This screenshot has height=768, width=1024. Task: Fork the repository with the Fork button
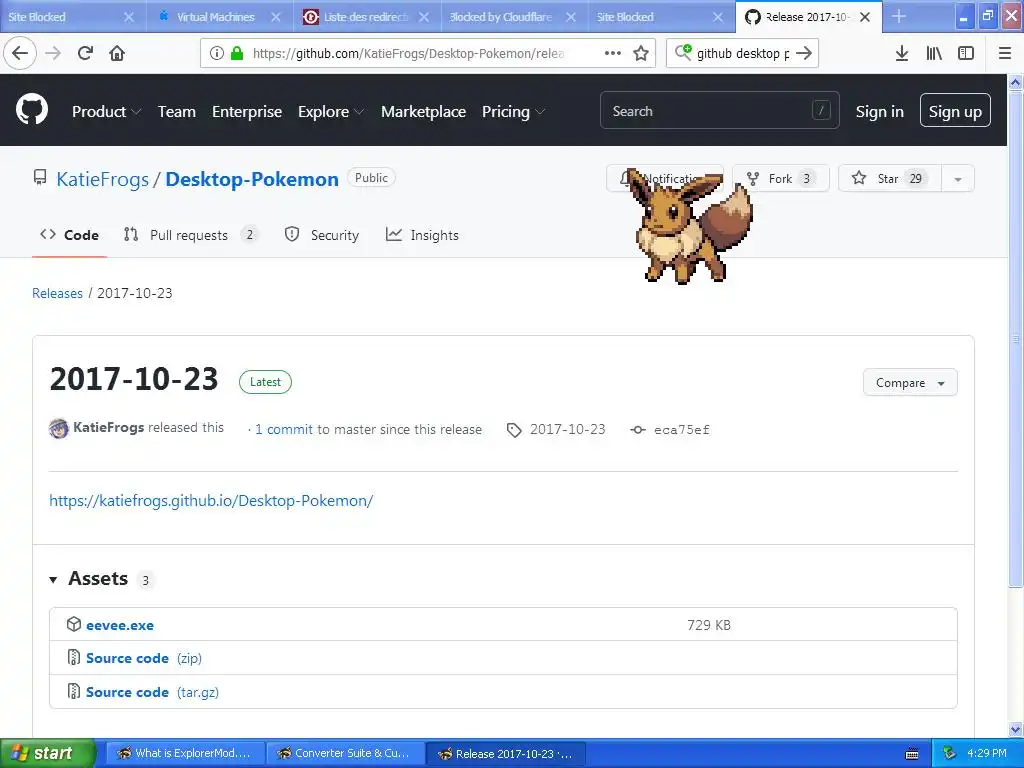780,178
